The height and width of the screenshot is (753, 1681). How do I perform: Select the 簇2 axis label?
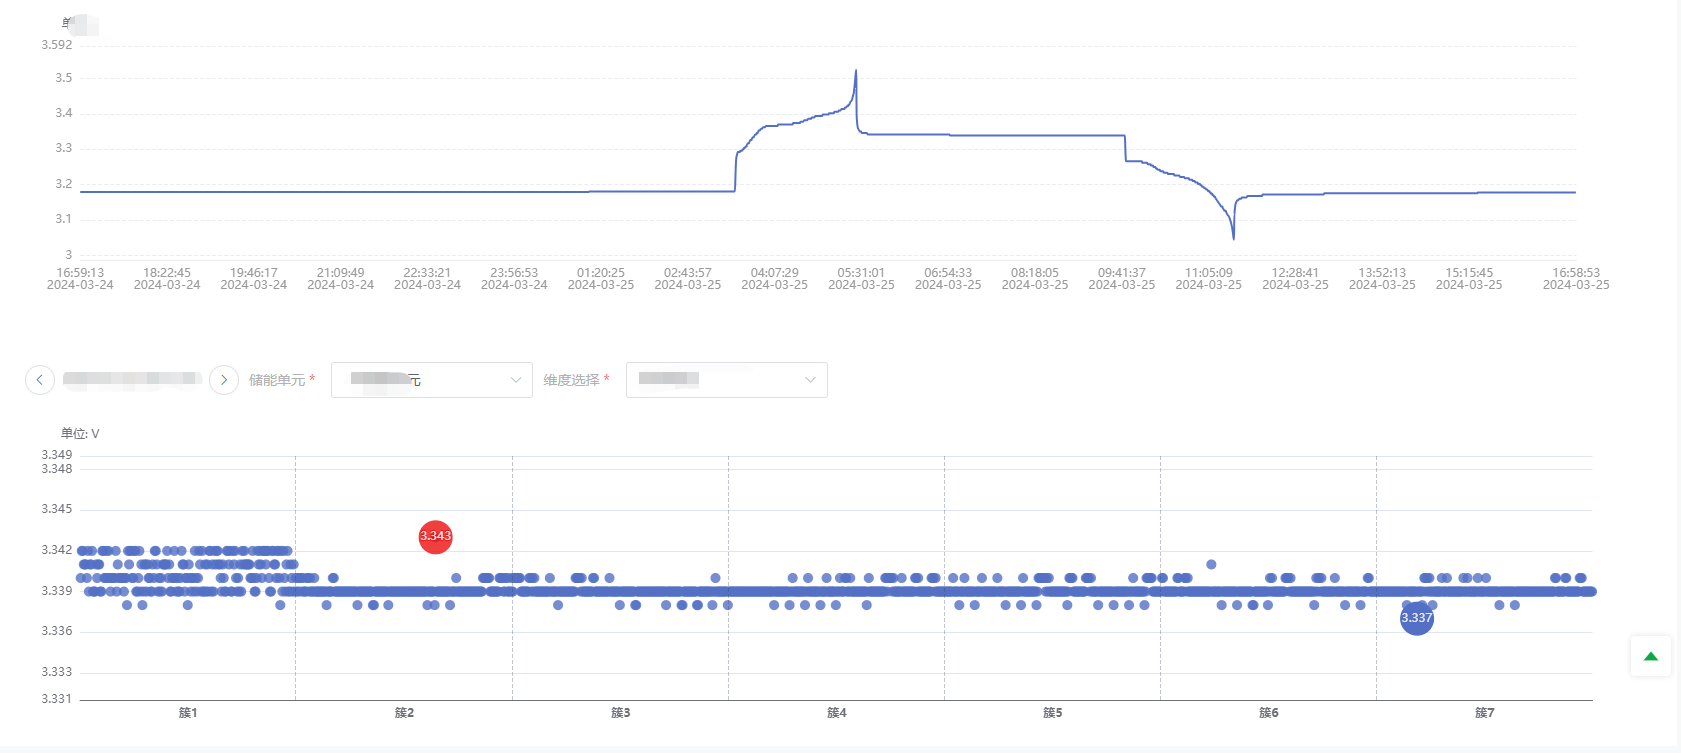tap(404, 713)
